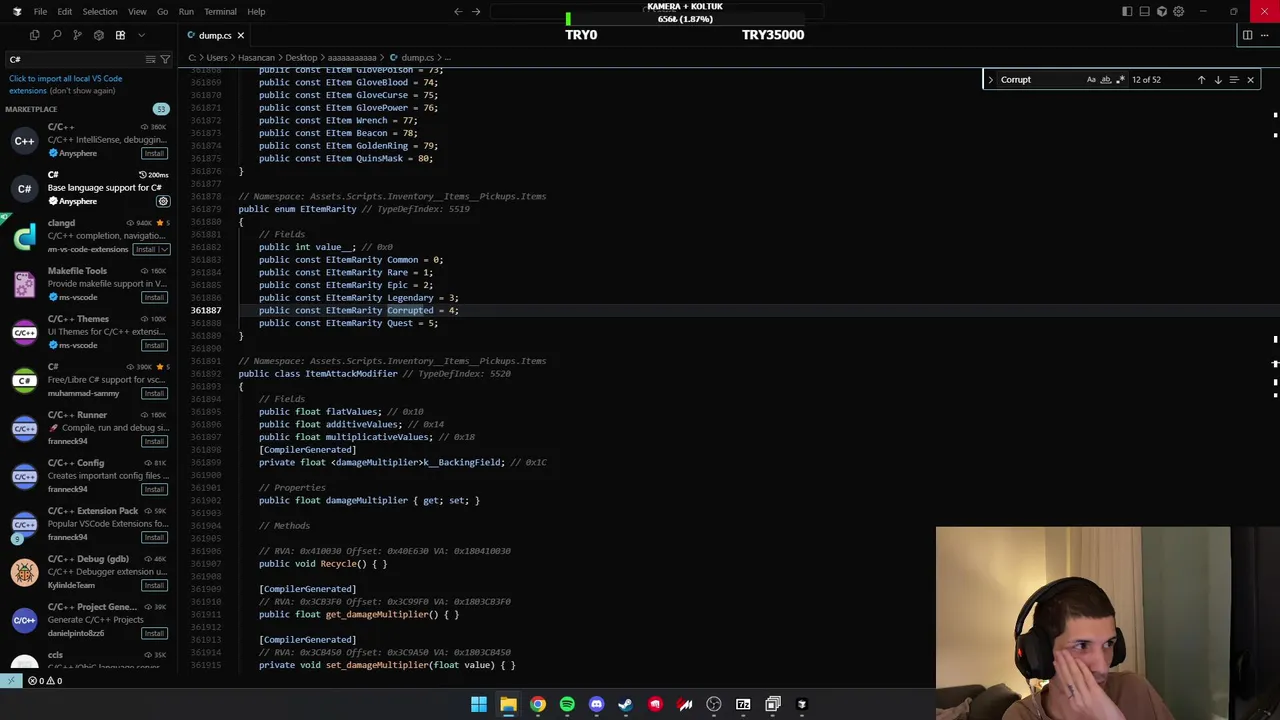The image size is (1280, 720).
Task: Install the Makefile Tools extension
Action: click(153, 297)
